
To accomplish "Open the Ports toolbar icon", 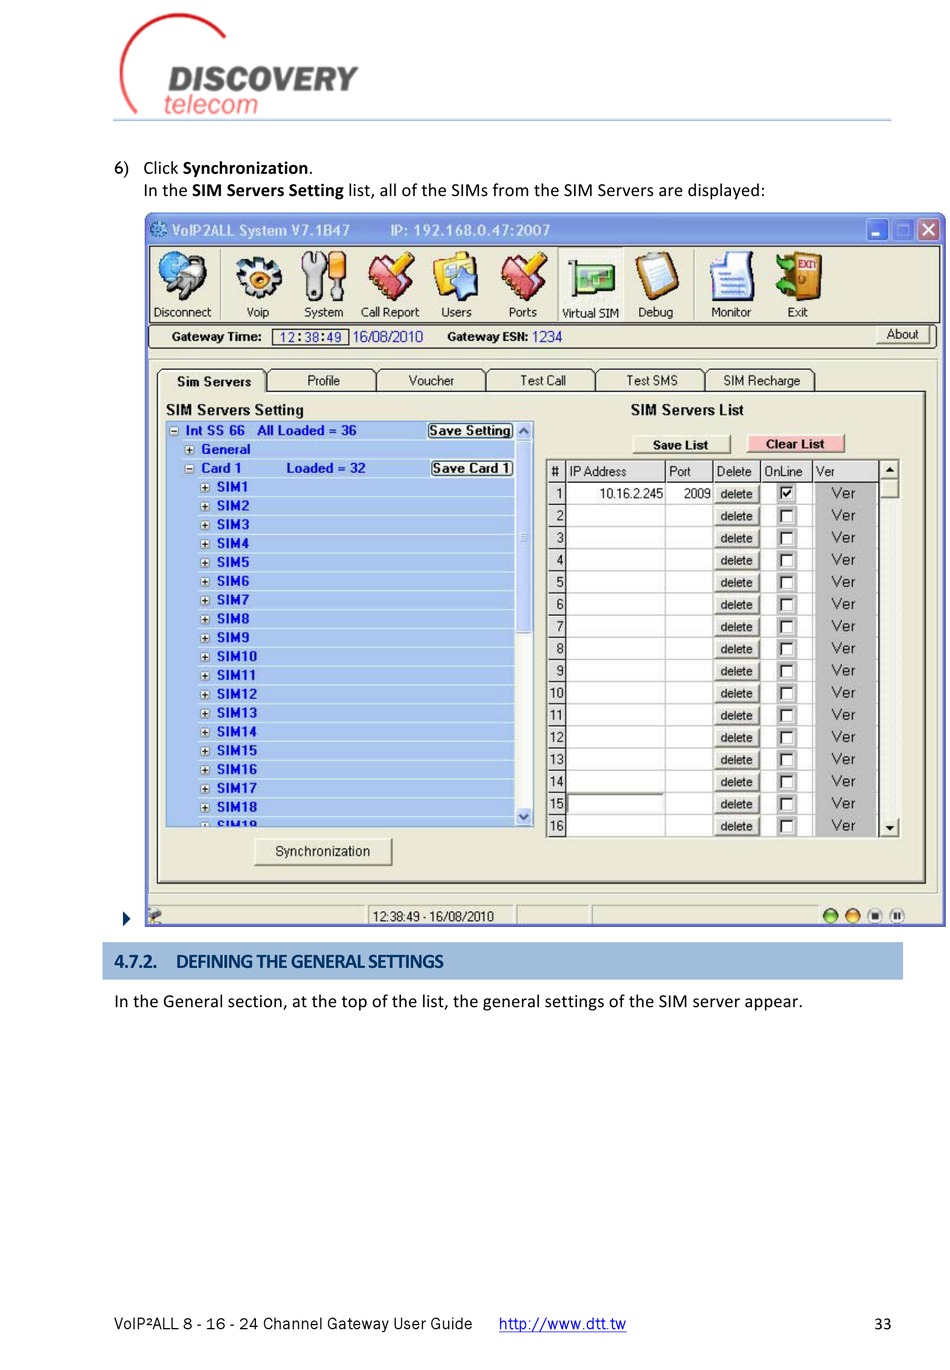I will (523, 278).
